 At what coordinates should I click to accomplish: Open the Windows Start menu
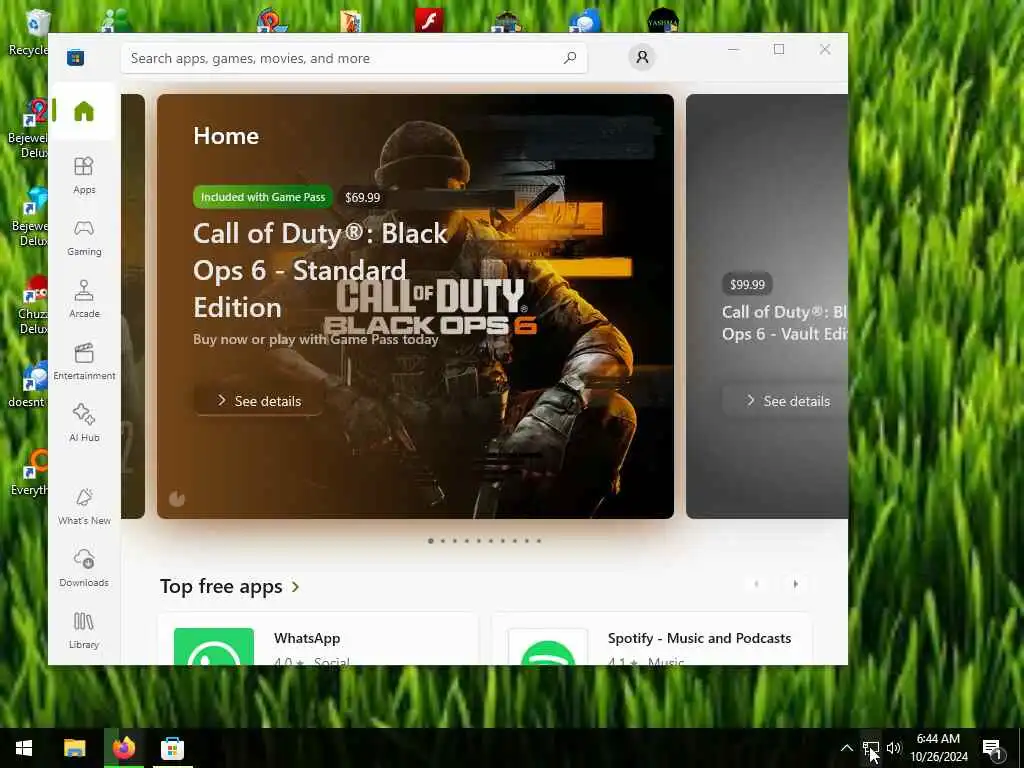24,748
